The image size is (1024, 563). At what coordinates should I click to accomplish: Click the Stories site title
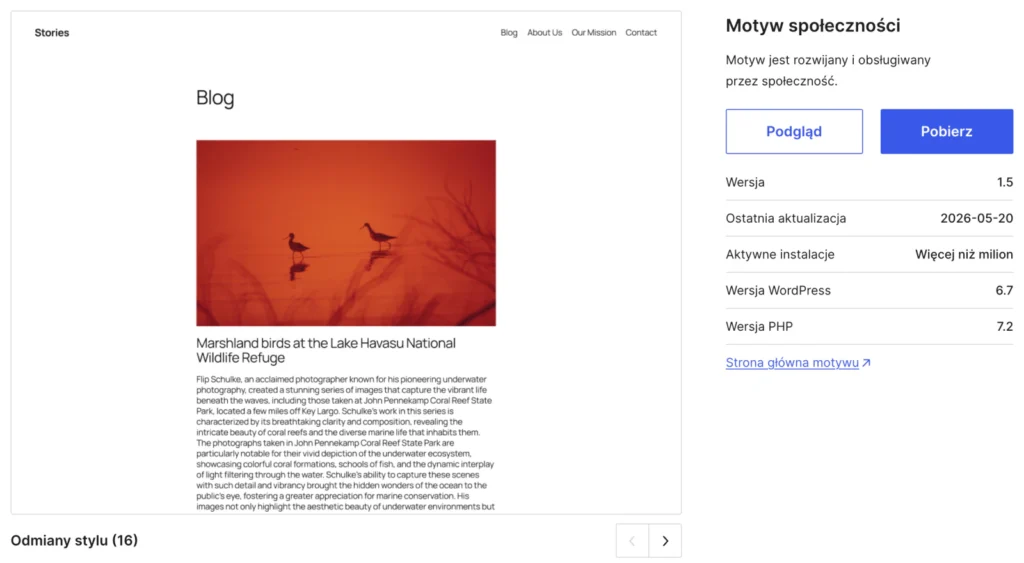[x=52, y=33]
